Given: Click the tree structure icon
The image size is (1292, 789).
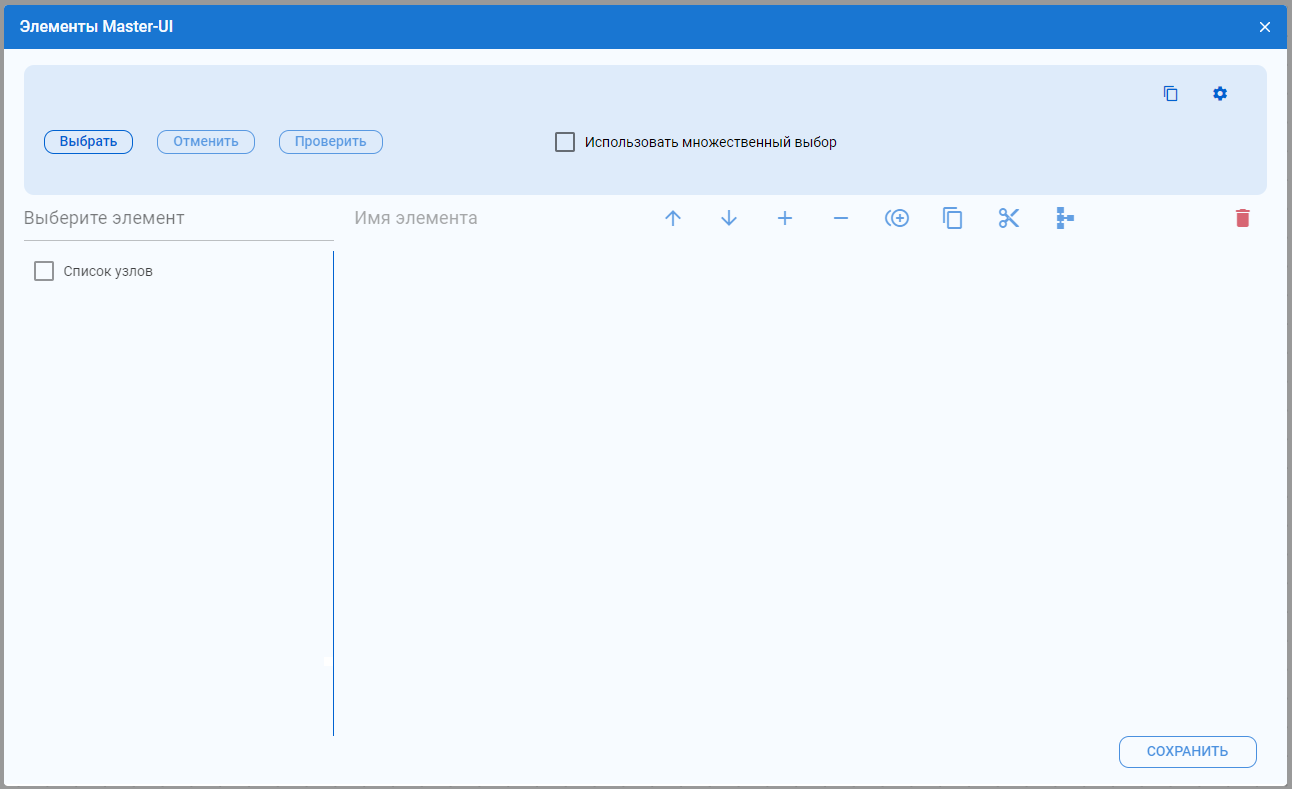Looking at the screenshot, I should (x=1065, y=218).
